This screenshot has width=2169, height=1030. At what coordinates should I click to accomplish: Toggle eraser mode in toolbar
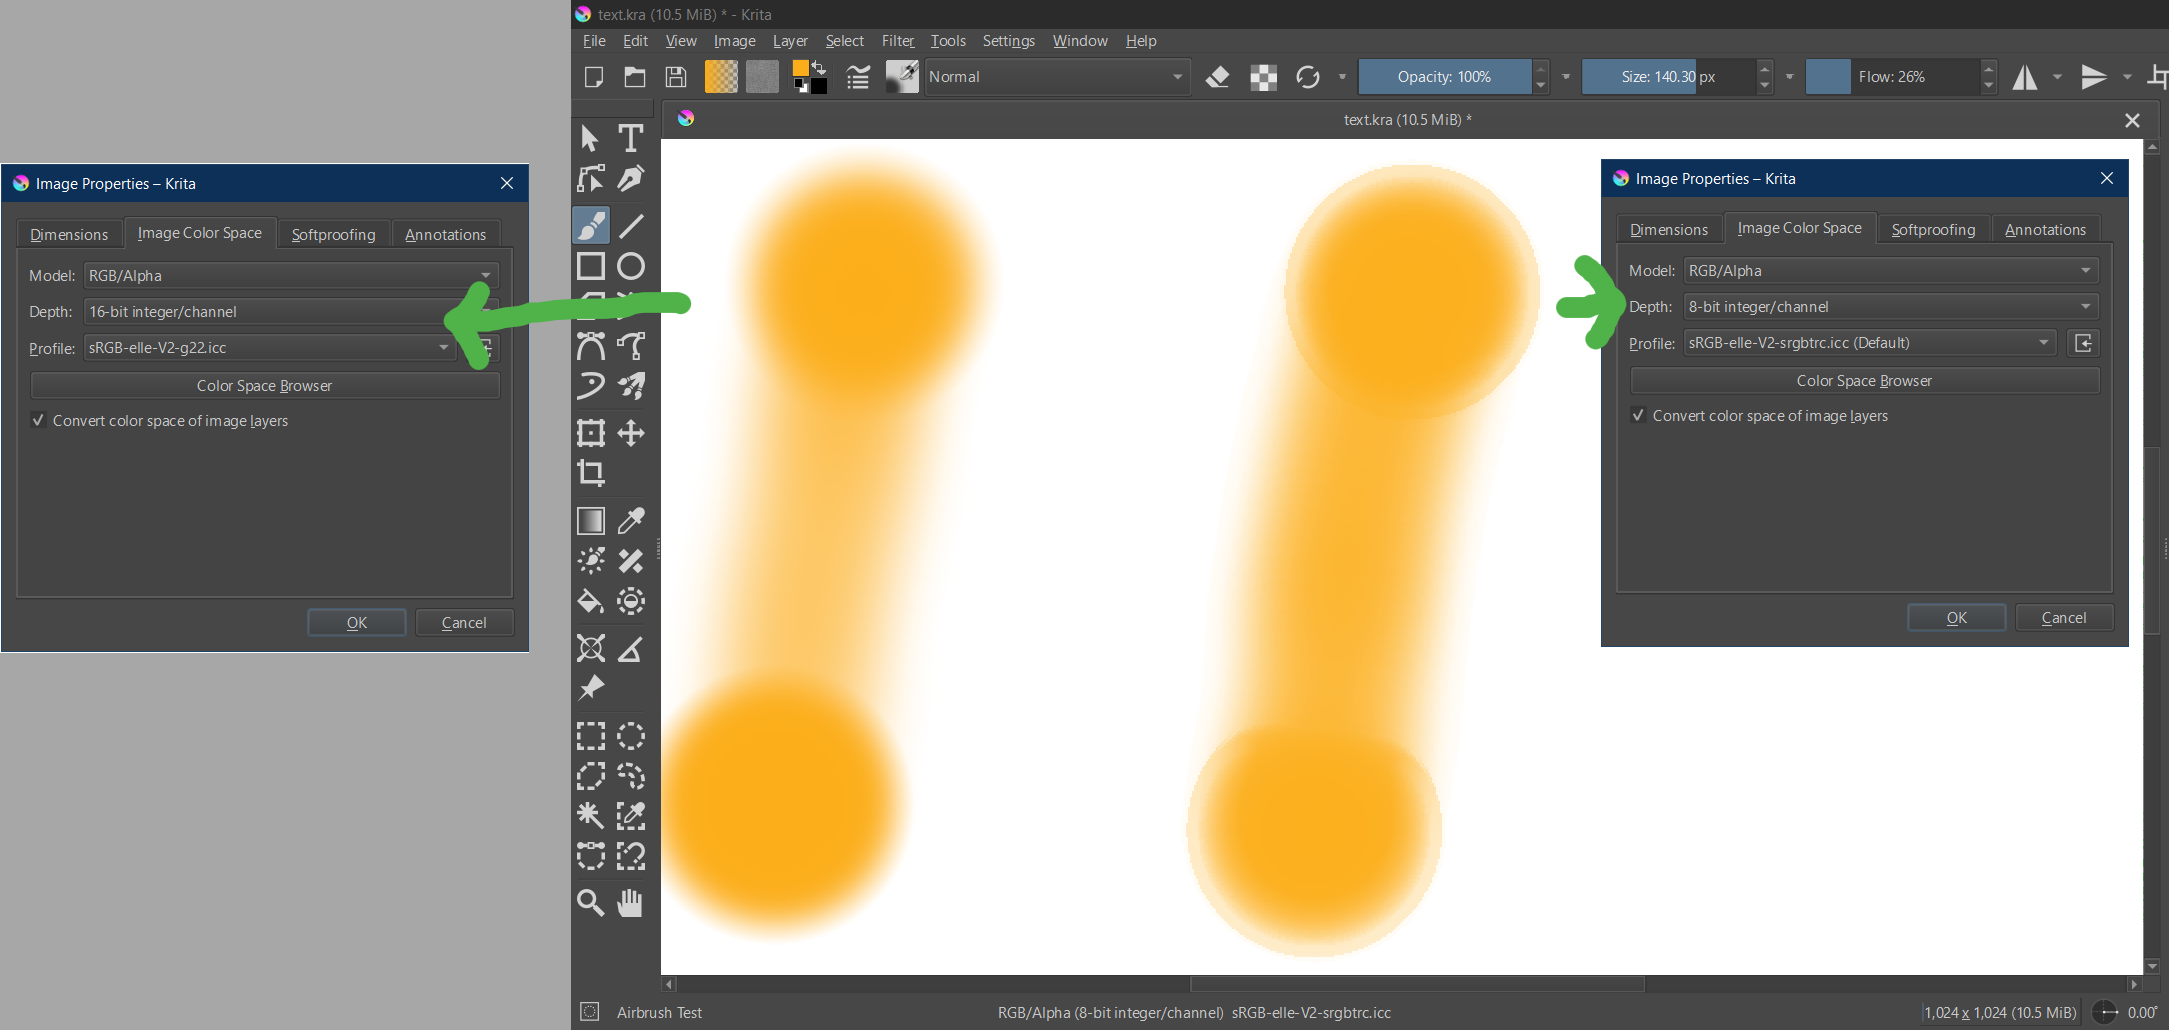click(1217, 77)
